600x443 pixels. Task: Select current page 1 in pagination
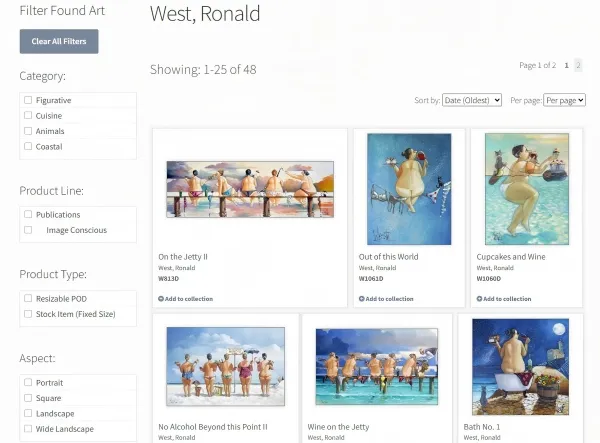pyautogui.click(x=566, y=65)
